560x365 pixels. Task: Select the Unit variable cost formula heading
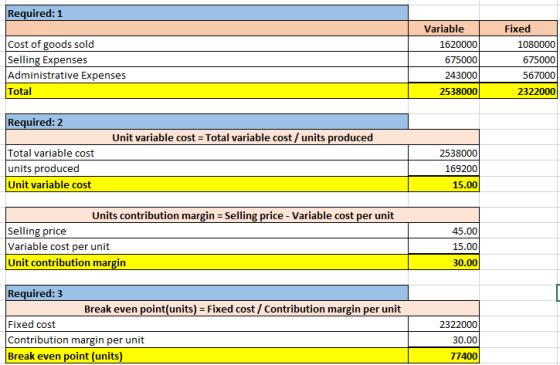point(242,138)
